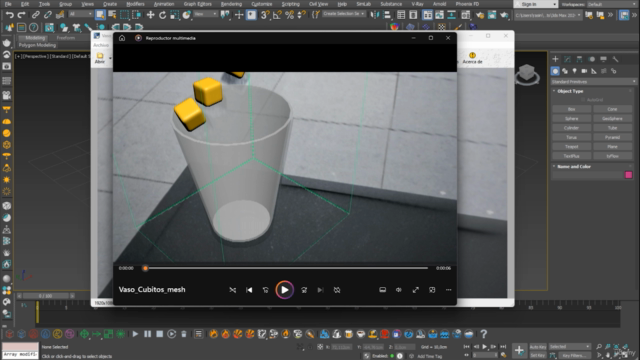Switch to the Modify command panel tab
The width and height of the screenshot is (640, 360).
coord(567,59)
